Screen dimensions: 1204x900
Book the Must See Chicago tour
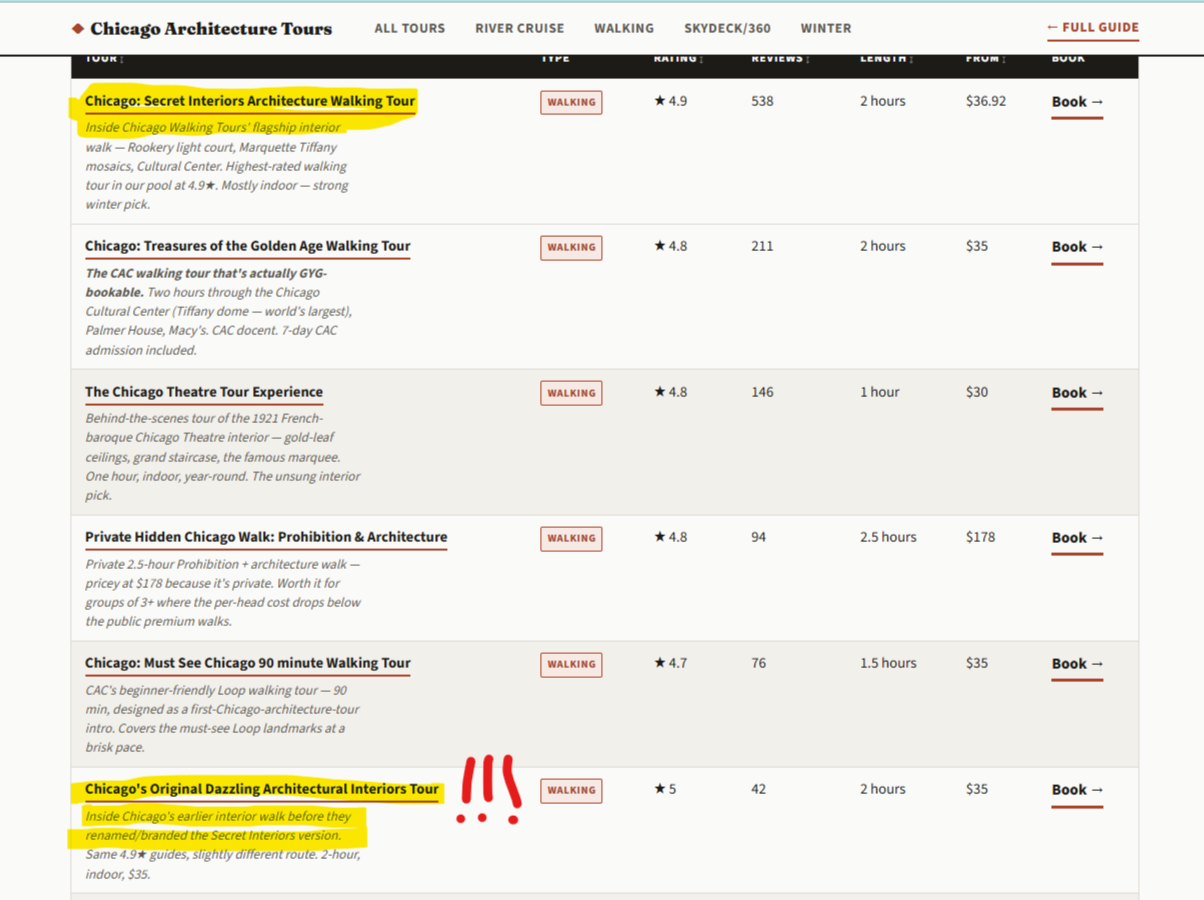click(x=1077, y=664)
